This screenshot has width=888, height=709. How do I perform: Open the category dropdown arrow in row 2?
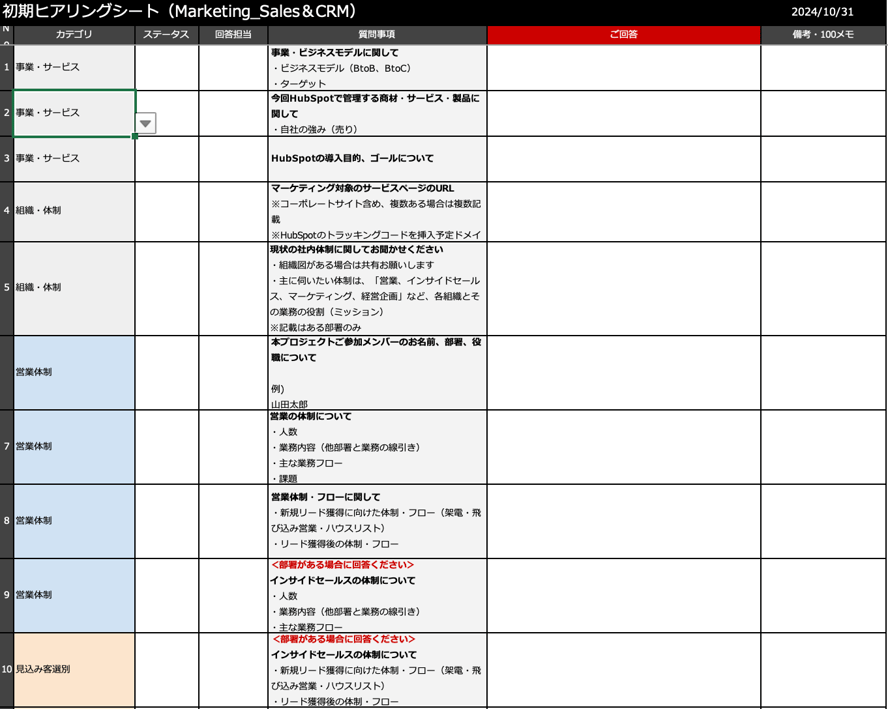tap(146, 123)
